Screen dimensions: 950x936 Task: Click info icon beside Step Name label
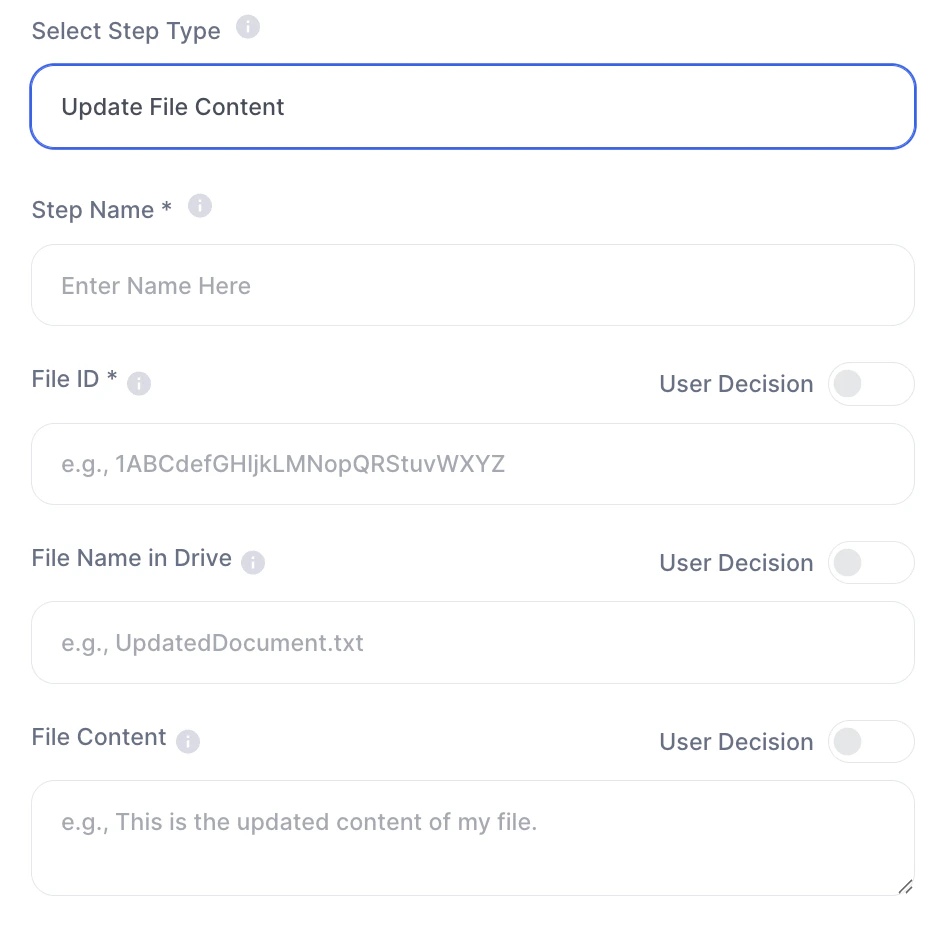(x=200, y=206)
